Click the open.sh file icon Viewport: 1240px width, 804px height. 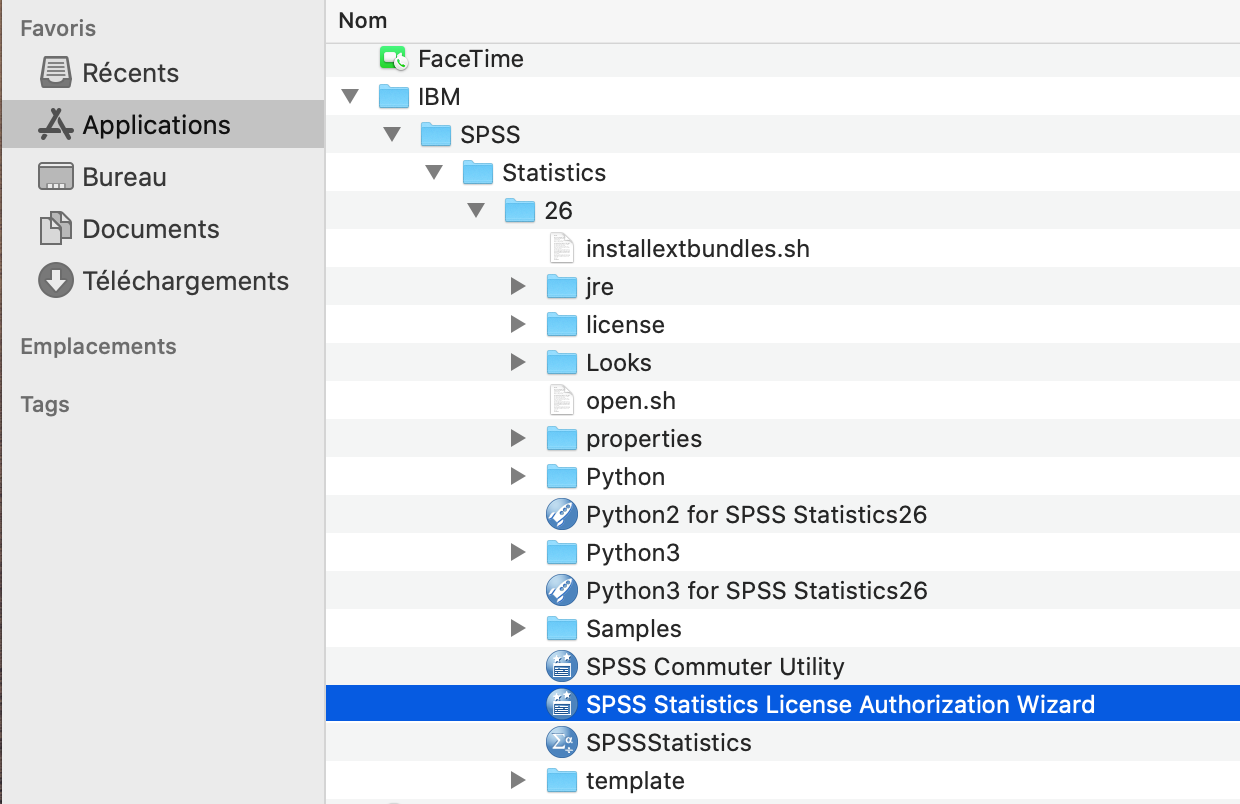[562, 400]
